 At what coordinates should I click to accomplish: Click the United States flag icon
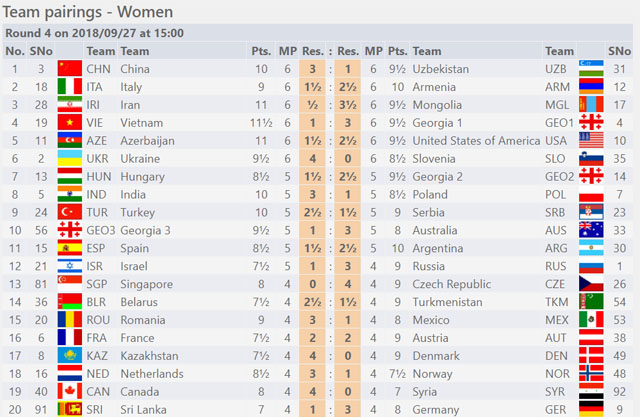coord(591,140)
